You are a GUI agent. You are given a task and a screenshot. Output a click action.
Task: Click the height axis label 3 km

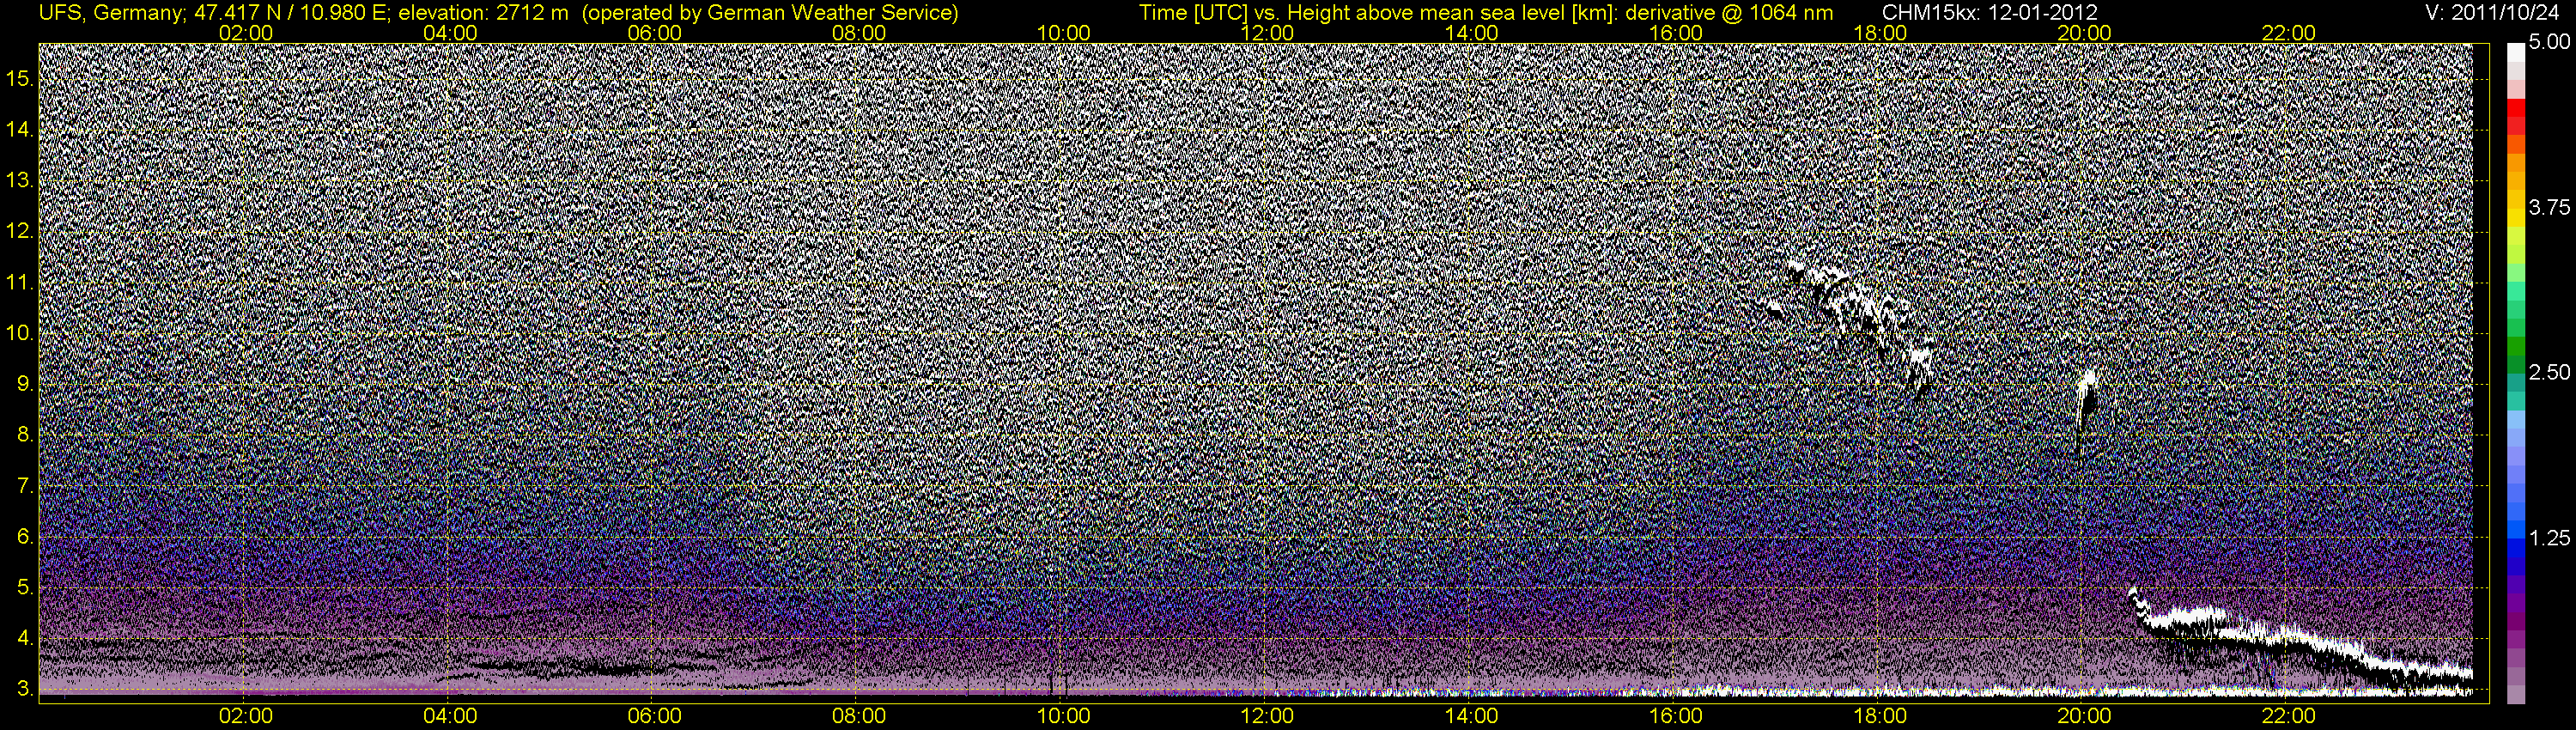click(x=25, y=690)
